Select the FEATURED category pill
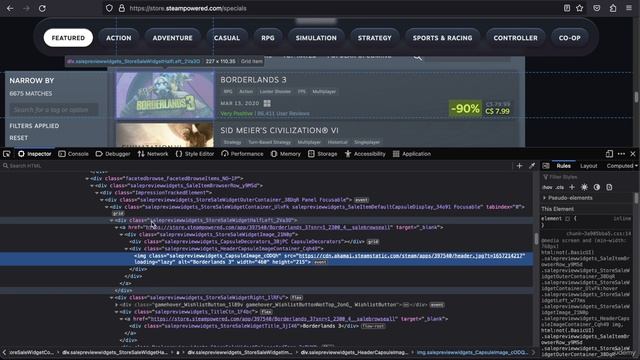Image resolution: width=640 pixels, height=360 pixels. tap(68, 38)
